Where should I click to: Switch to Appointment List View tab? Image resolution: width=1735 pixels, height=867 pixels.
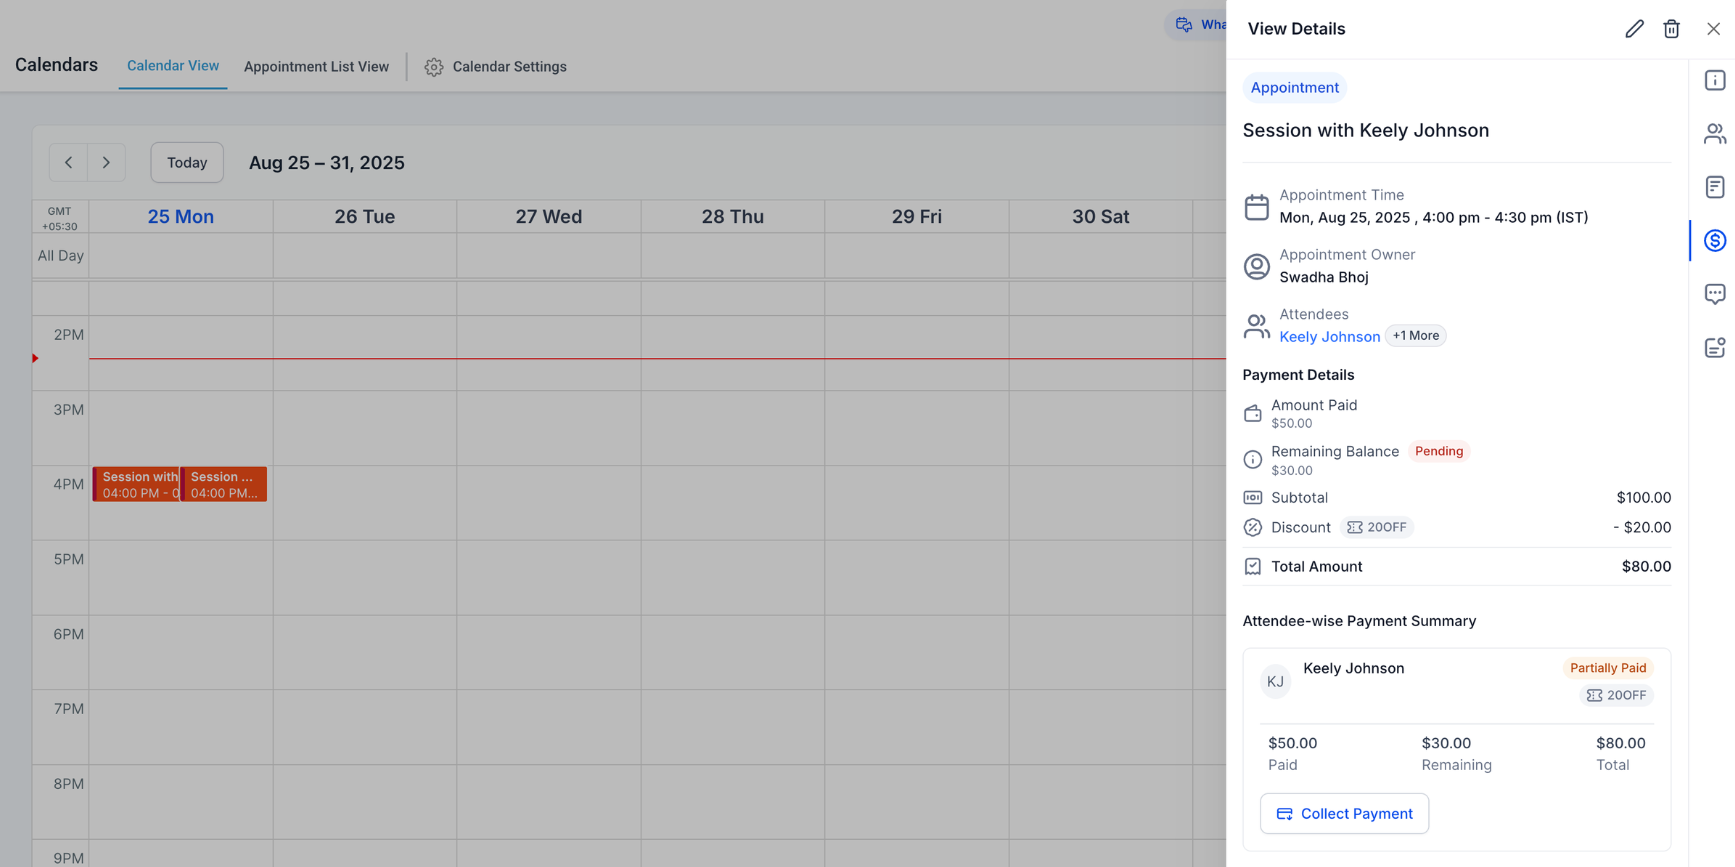pos(316,67)
